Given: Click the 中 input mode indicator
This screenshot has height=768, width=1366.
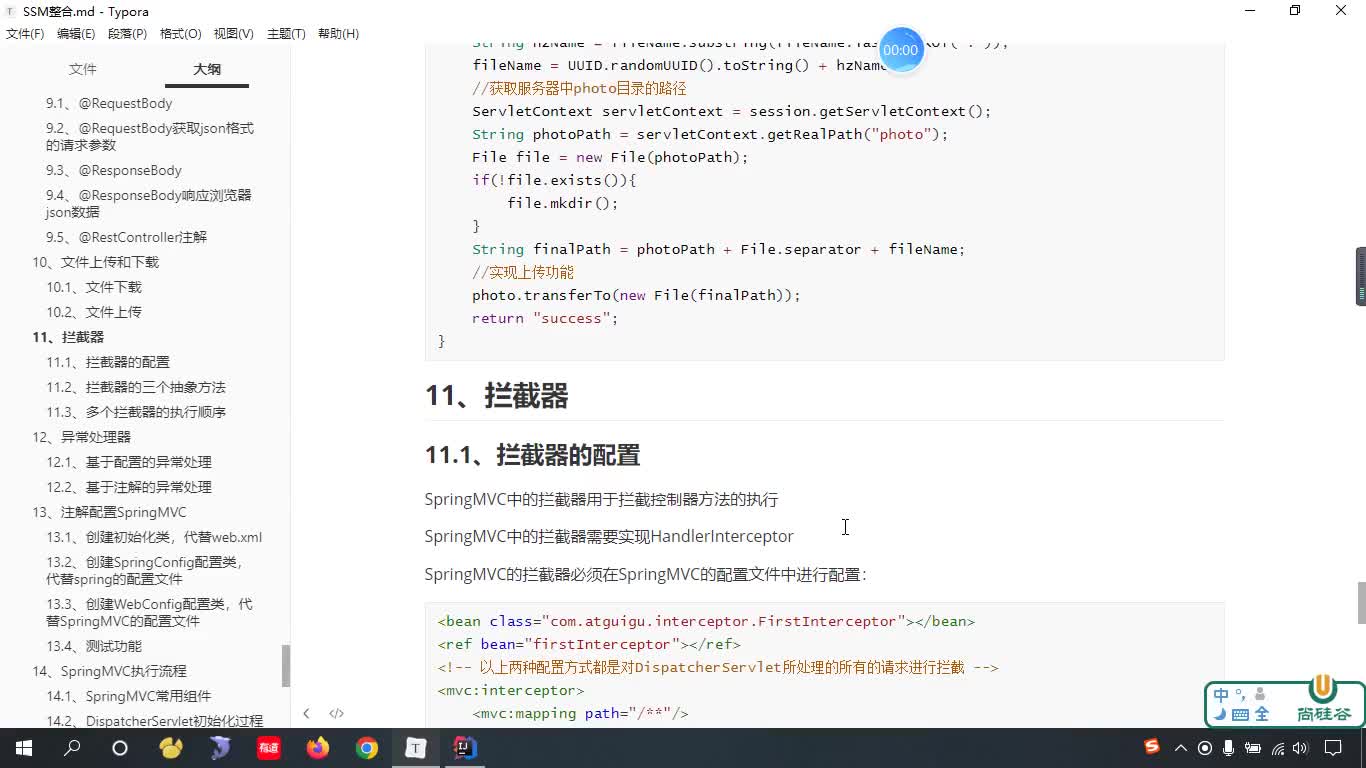Looking at the screenshot, I should (1221, 695).
